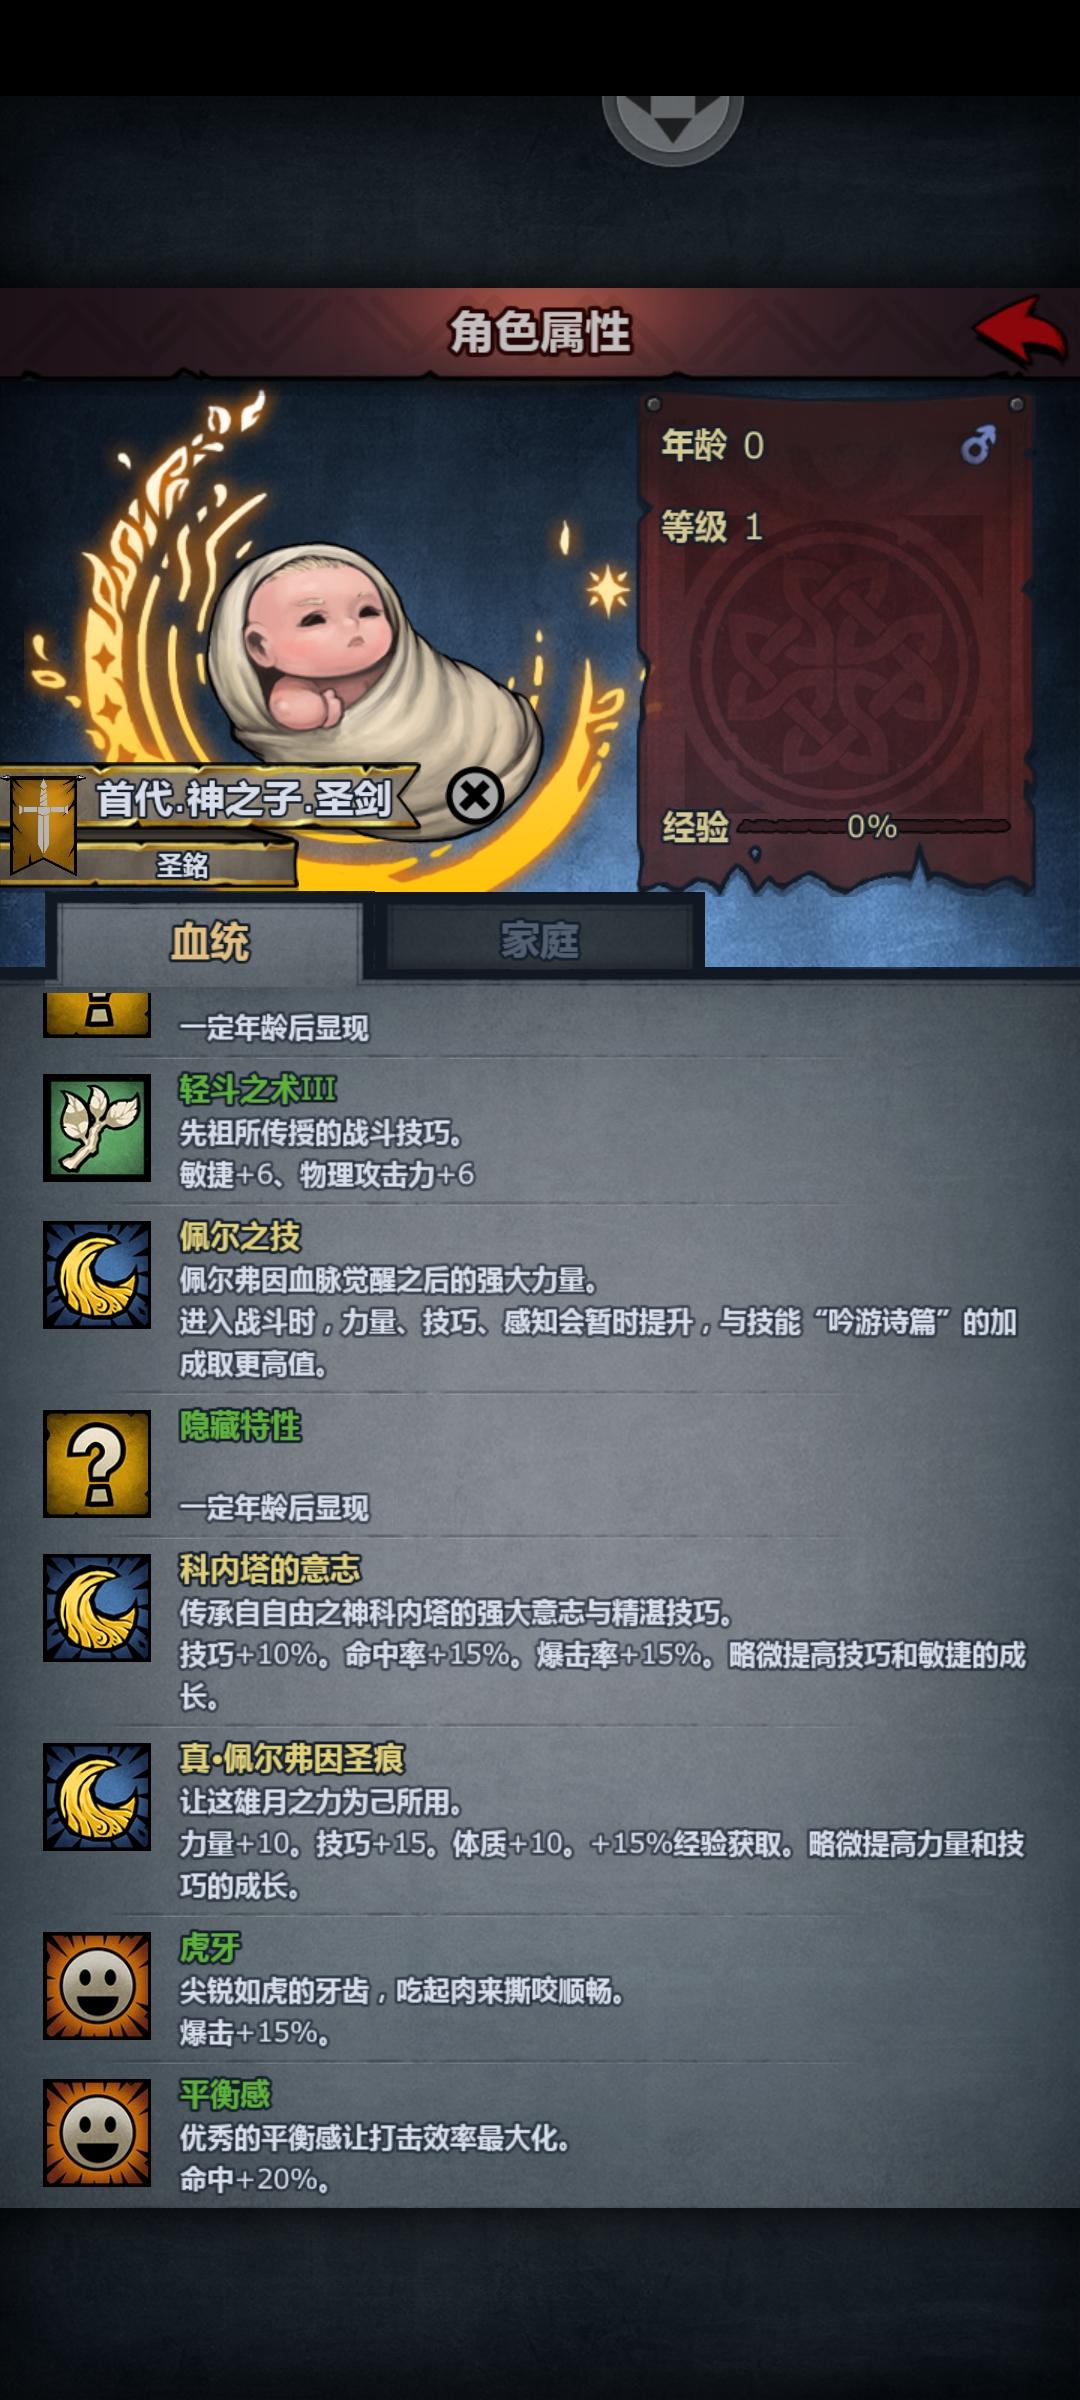Select the 血统 tab
This screenshot has width=1080, height=2400.
click(x=210, y=942)
